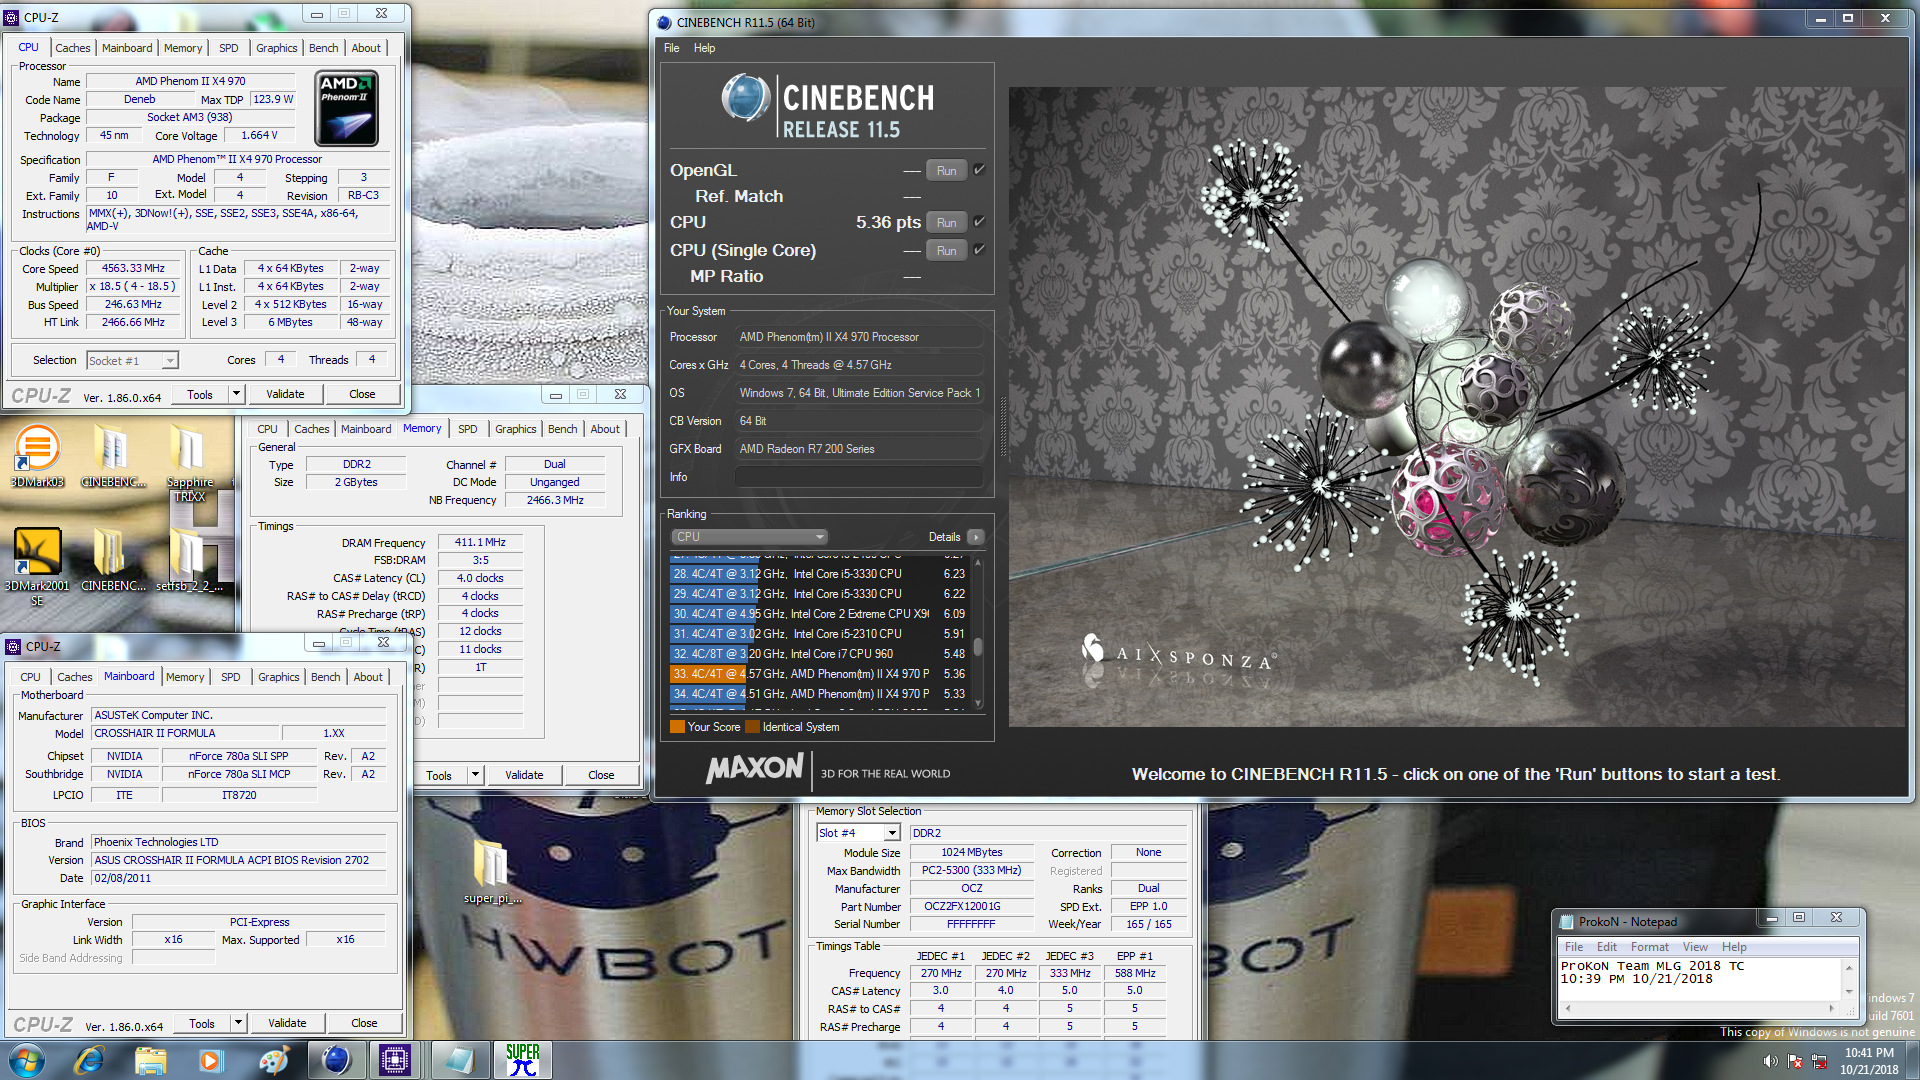Open Paint from the taskbar
Viewport: 1920px width, 1080px height.
(272, 1060)
